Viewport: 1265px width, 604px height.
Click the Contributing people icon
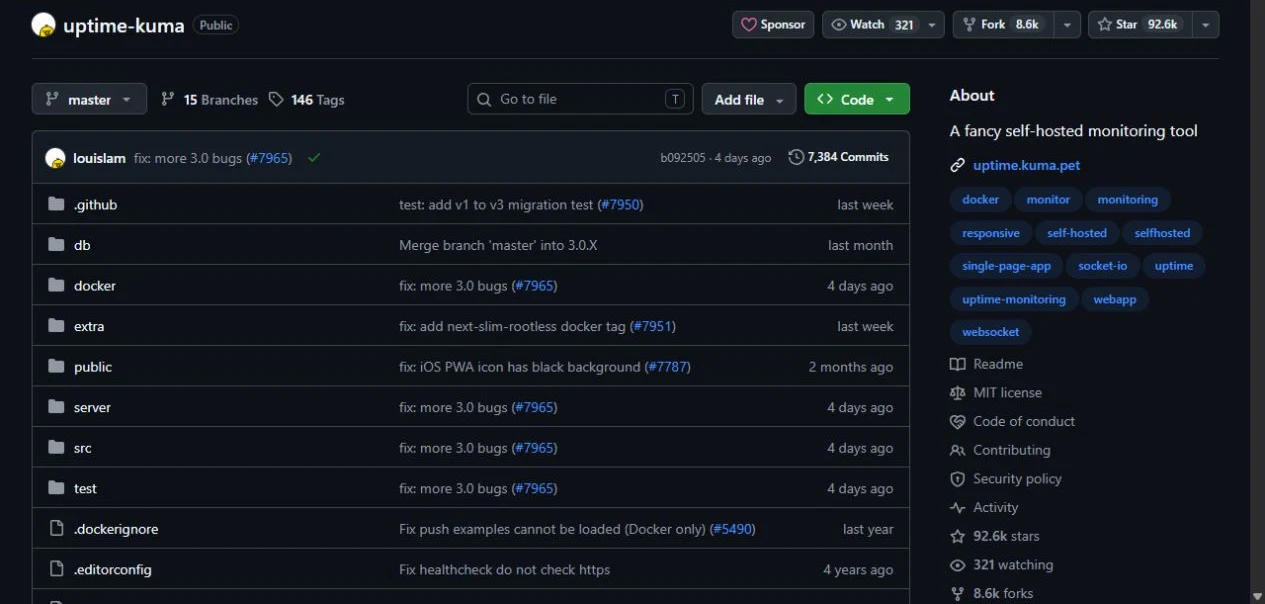[957, 451]
